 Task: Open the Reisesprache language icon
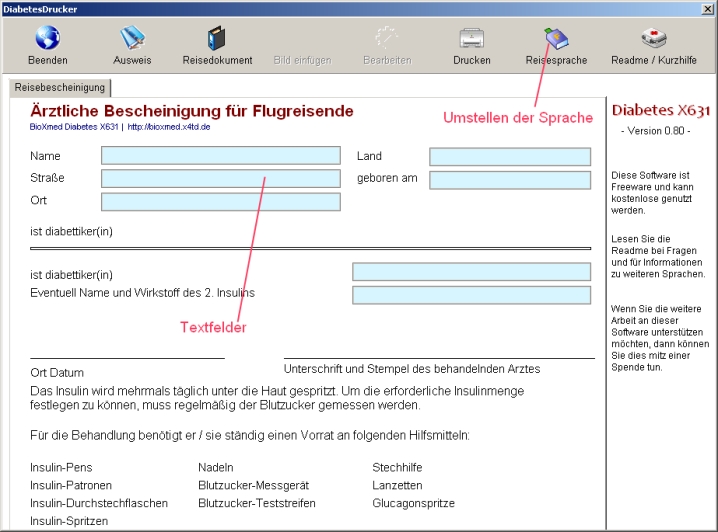556,39
